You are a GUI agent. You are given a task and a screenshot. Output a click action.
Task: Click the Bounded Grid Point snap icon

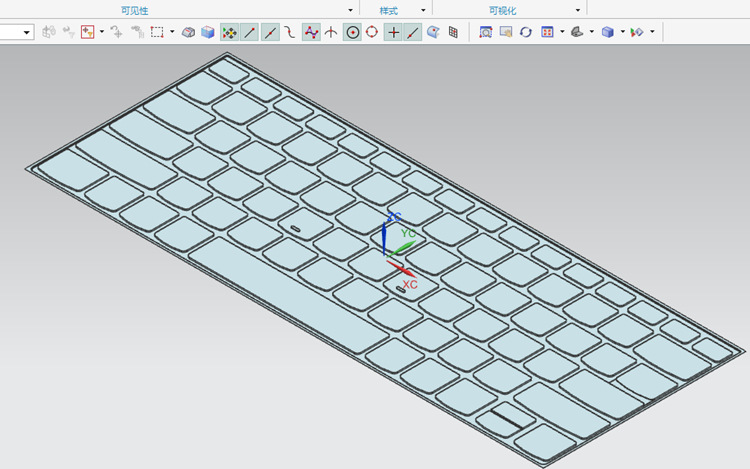pyautogui.click(x=453, y=32)
